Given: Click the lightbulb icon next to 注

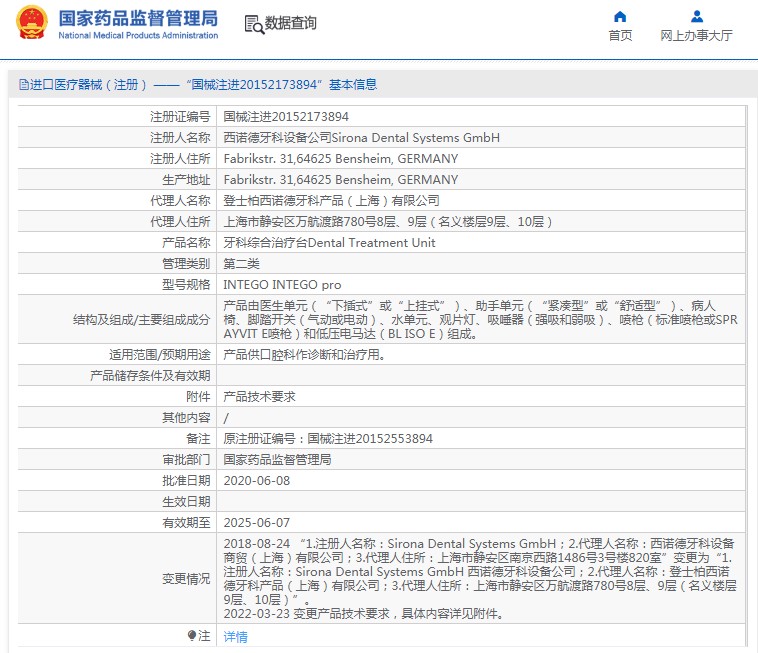Looking at the screenshot, I should 192,635.
